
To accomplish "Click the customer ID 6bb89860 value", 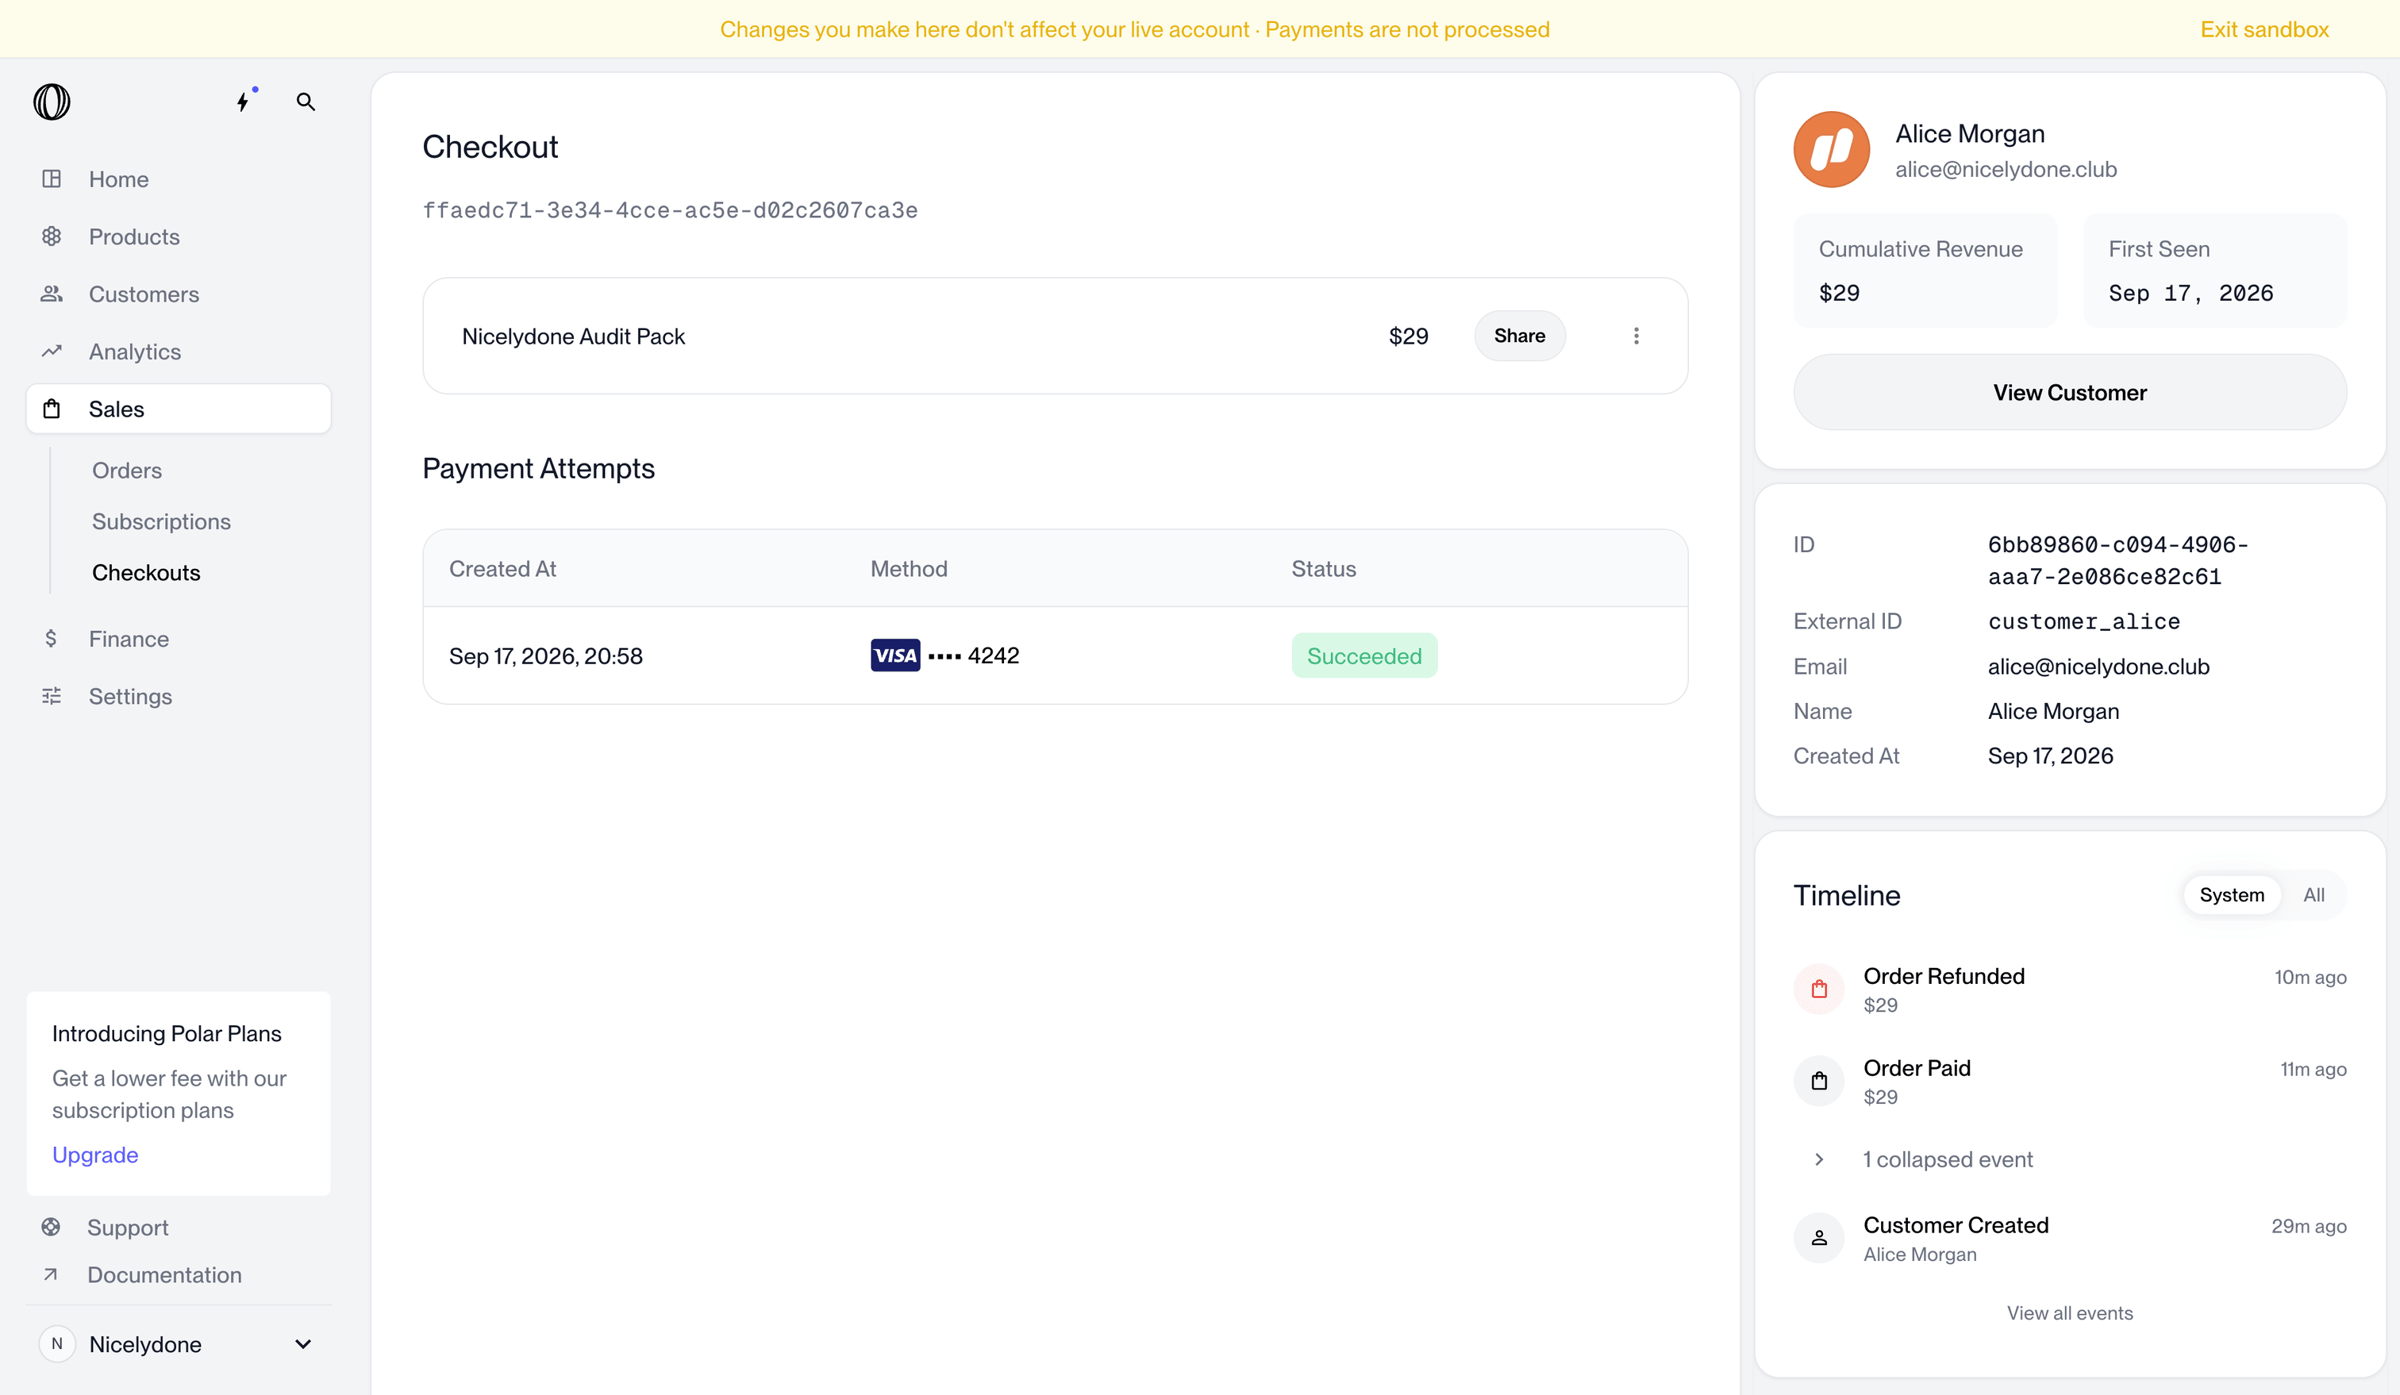I will pos(2118,560).
